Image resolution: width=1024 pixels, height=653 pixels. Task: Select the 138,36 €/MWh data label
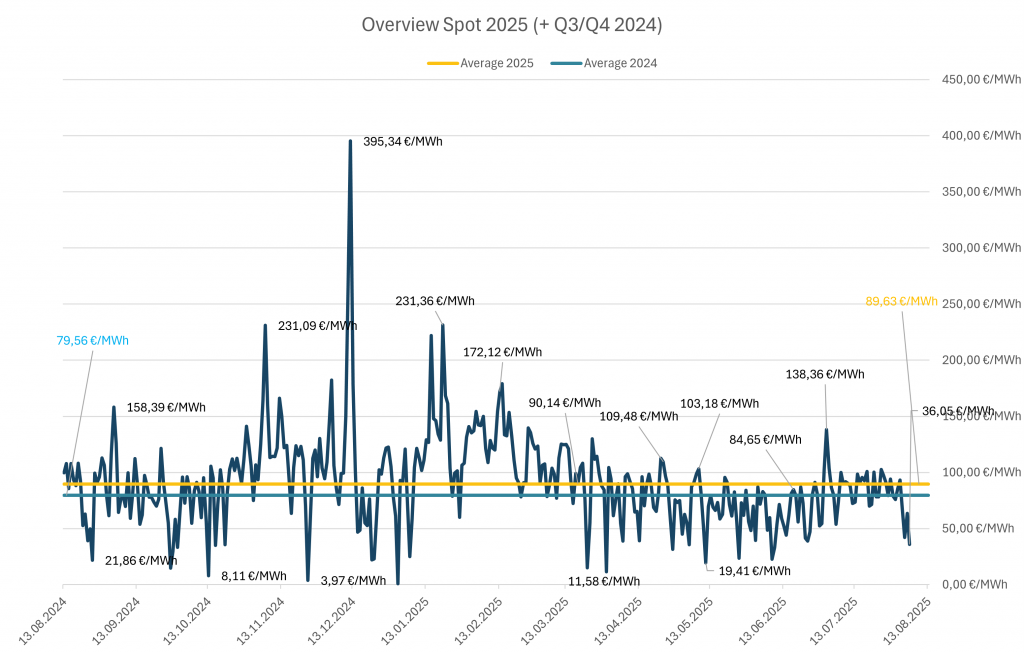(825, 374)
